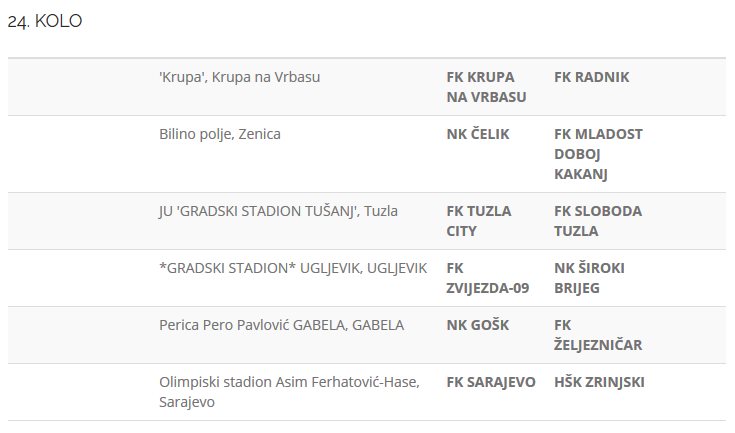Click the FK Tuzla City team name
The height and width of the screenshot is (433, 735).
[x=478, y=221]
